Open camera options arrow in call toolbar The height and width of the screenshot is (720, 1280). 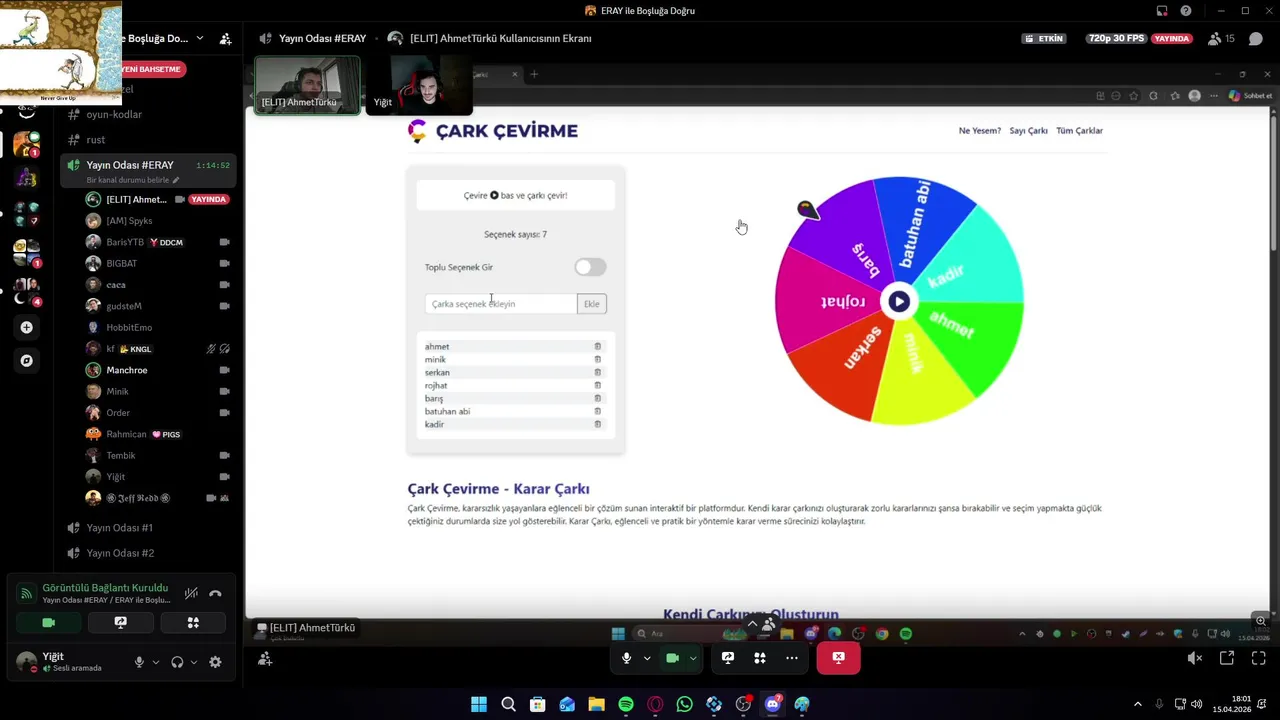693,658
